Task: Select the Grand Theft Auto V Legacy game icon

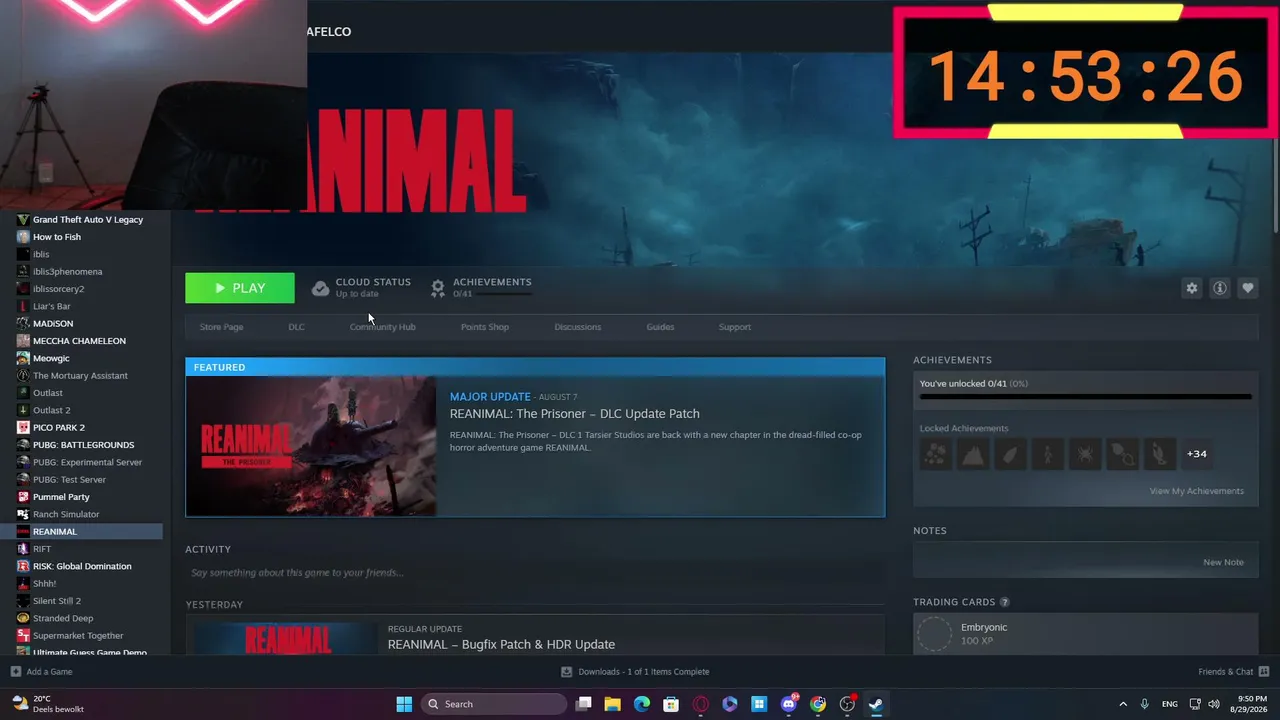Action: tap(23, 220)
